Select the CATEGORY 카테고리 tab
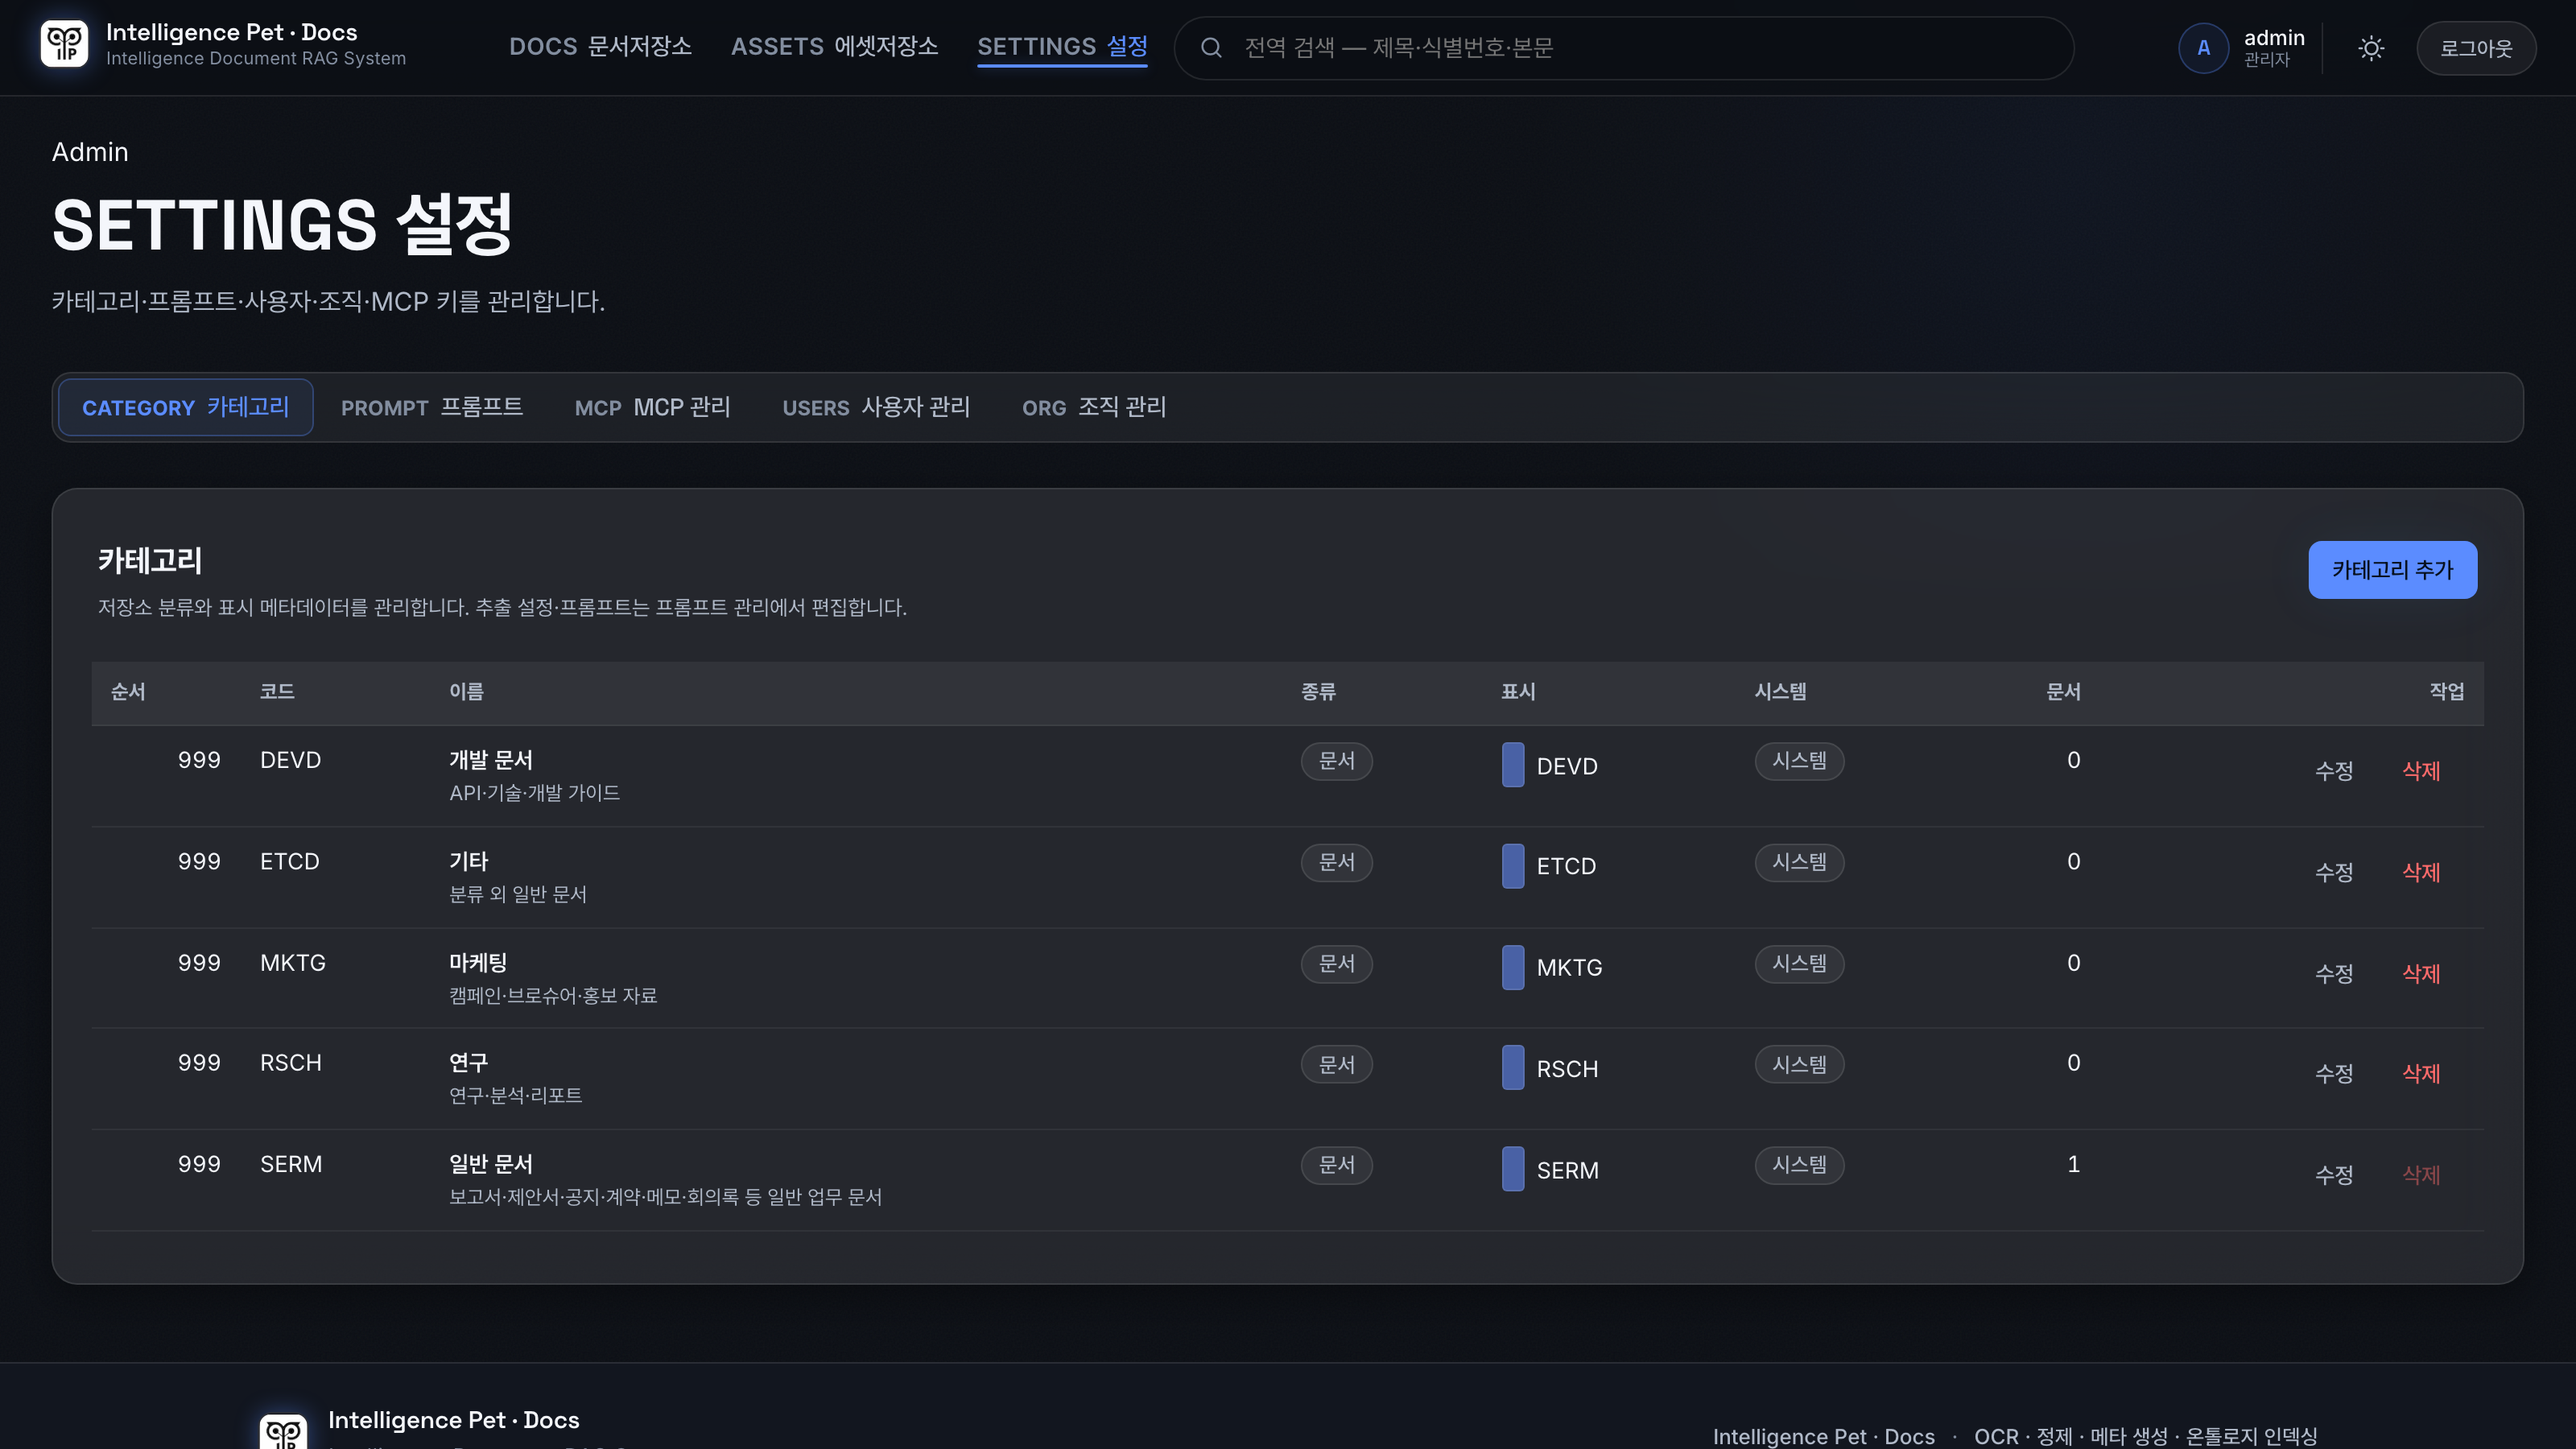 coord(185,407)
